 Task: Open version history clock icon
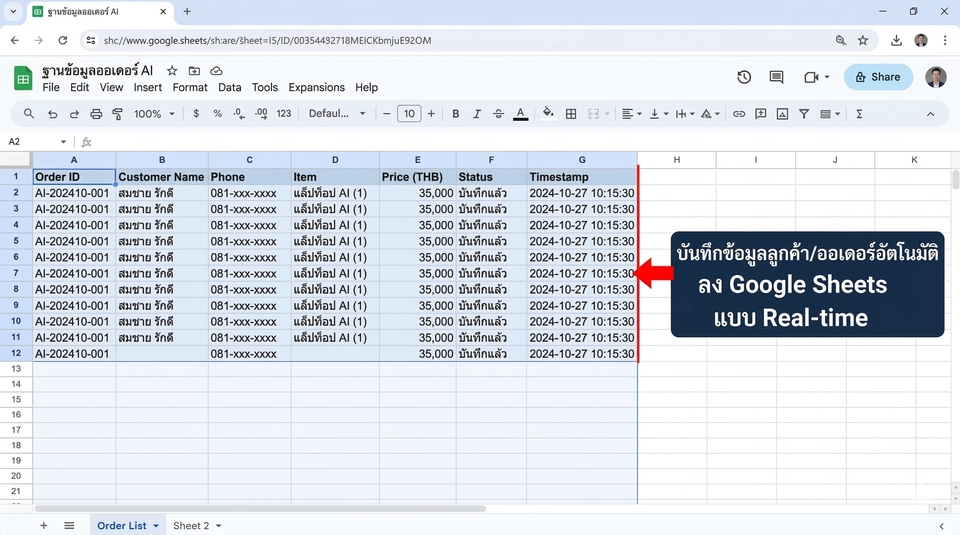point(744,77)
